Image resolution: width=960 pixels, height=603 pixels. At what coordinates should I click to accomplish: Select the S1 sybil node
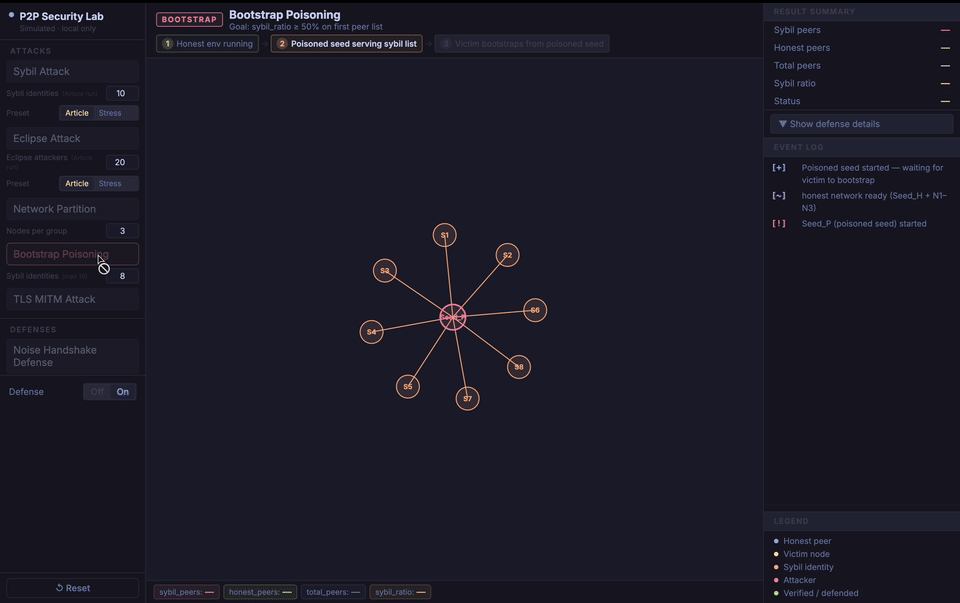tap(444, 235)
